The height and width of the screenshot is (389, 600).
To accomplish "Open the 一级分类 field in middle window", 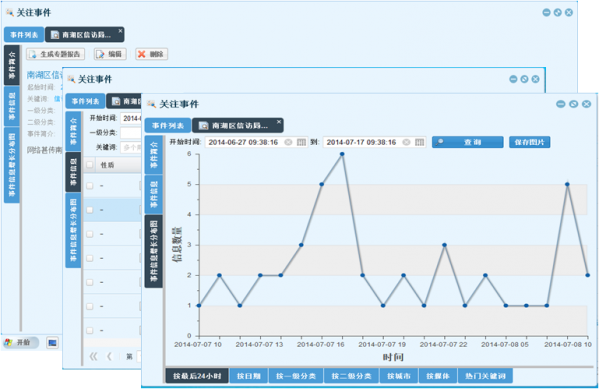I will click(131, 133).
